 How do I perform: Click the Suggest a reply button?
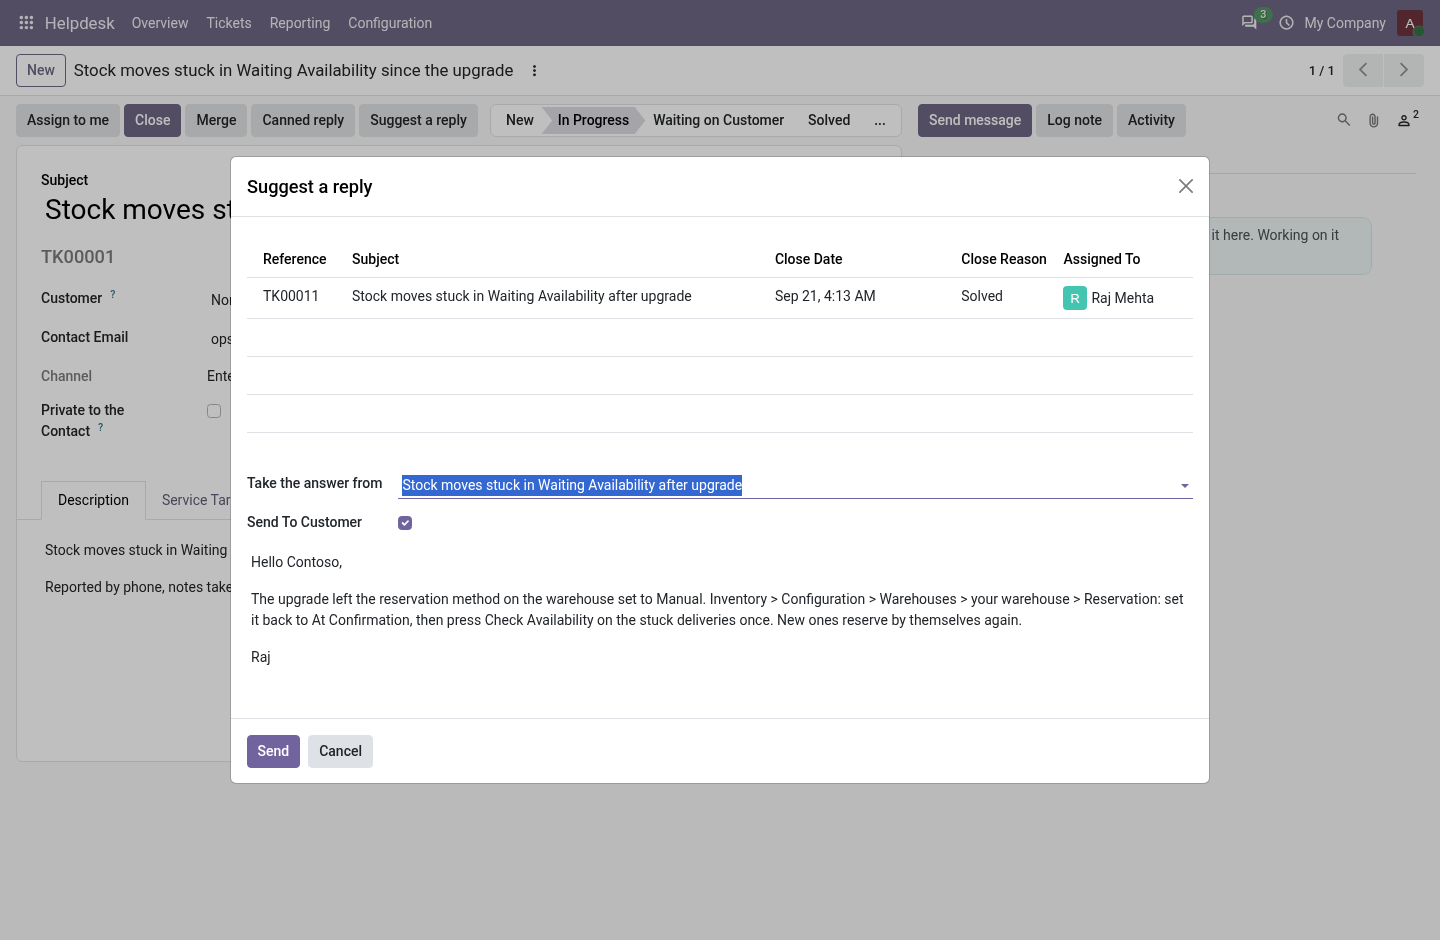[418, 120]
